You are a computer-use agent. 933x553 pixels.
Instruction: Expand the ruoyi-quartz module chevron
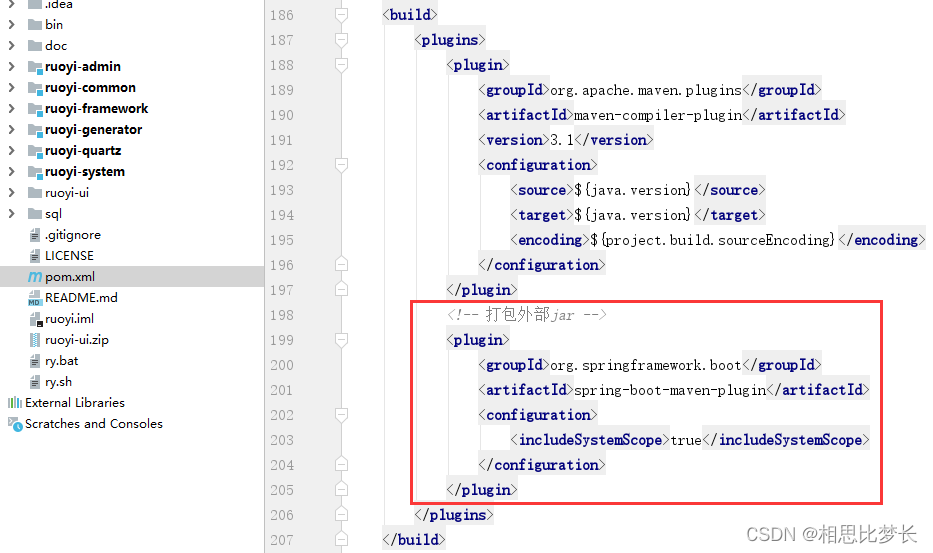pos(11,151)
